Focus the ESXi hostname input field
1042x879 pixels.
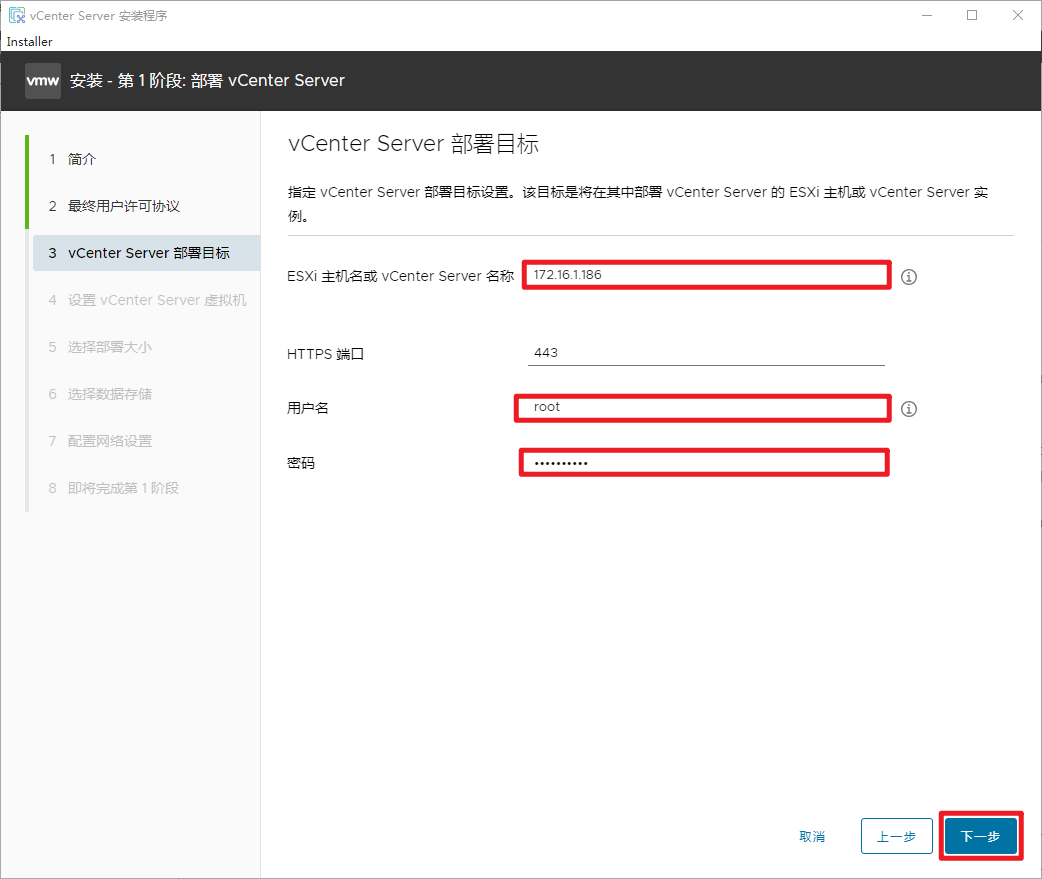(x=706, y=275)
